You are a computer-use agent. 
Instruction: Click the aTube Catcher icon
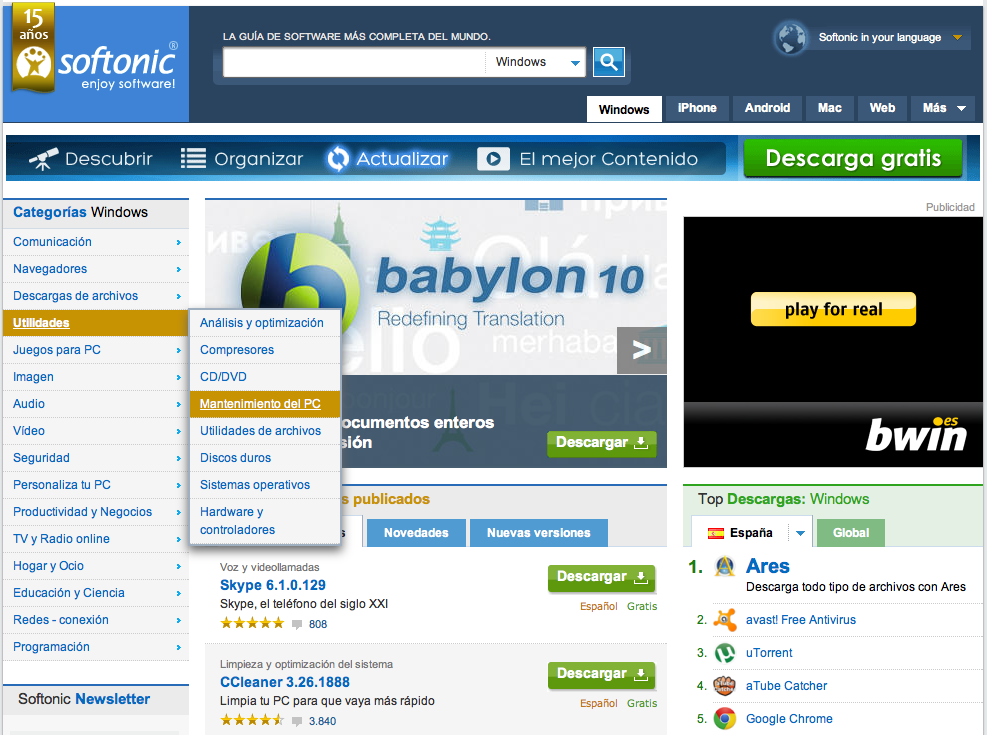[725, 686]
